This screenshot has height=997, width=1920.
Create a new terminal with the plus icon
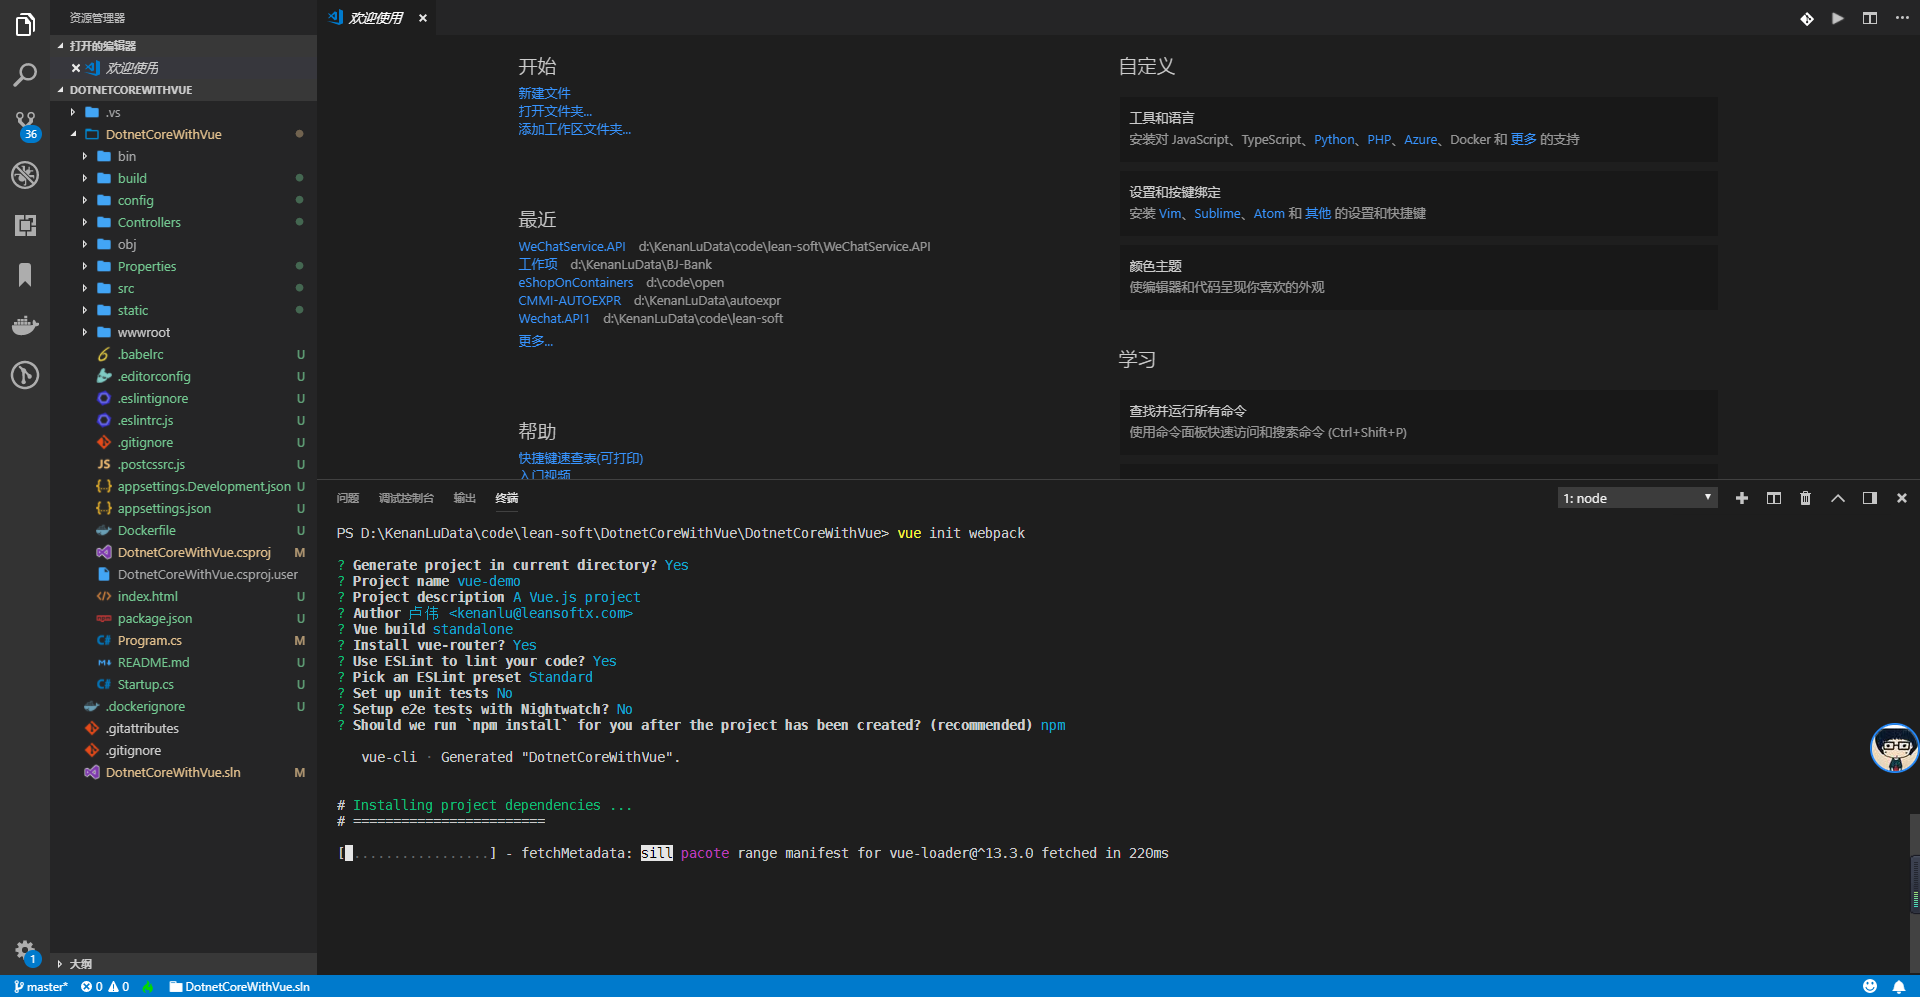(x=1742, y=498)
